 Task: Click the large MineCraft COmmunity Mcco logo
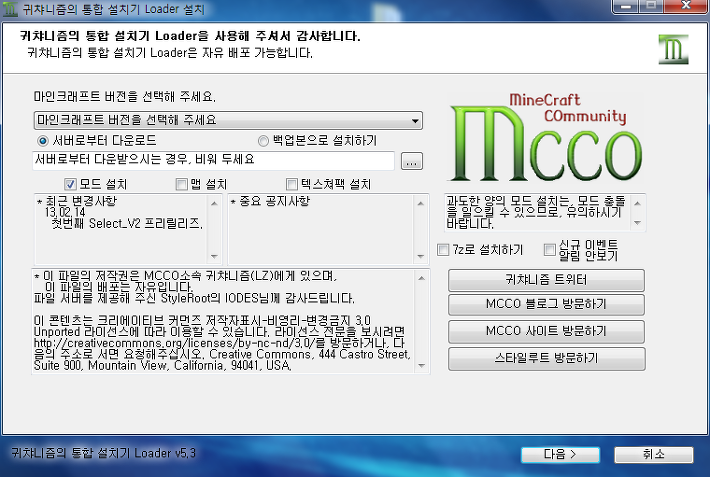point(545,137)
